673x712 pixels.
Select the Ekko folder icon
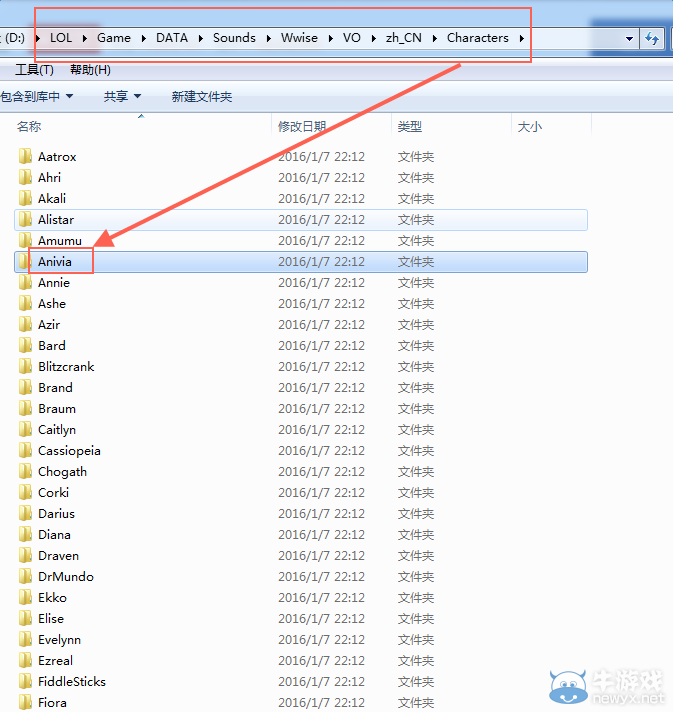[x=25, y=598]
